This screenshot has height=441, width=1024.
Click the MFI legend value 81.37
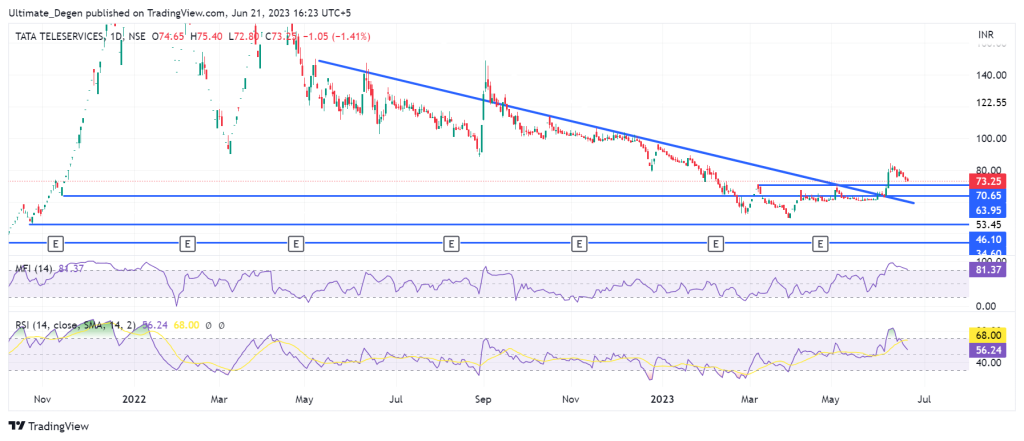[69, 269]
